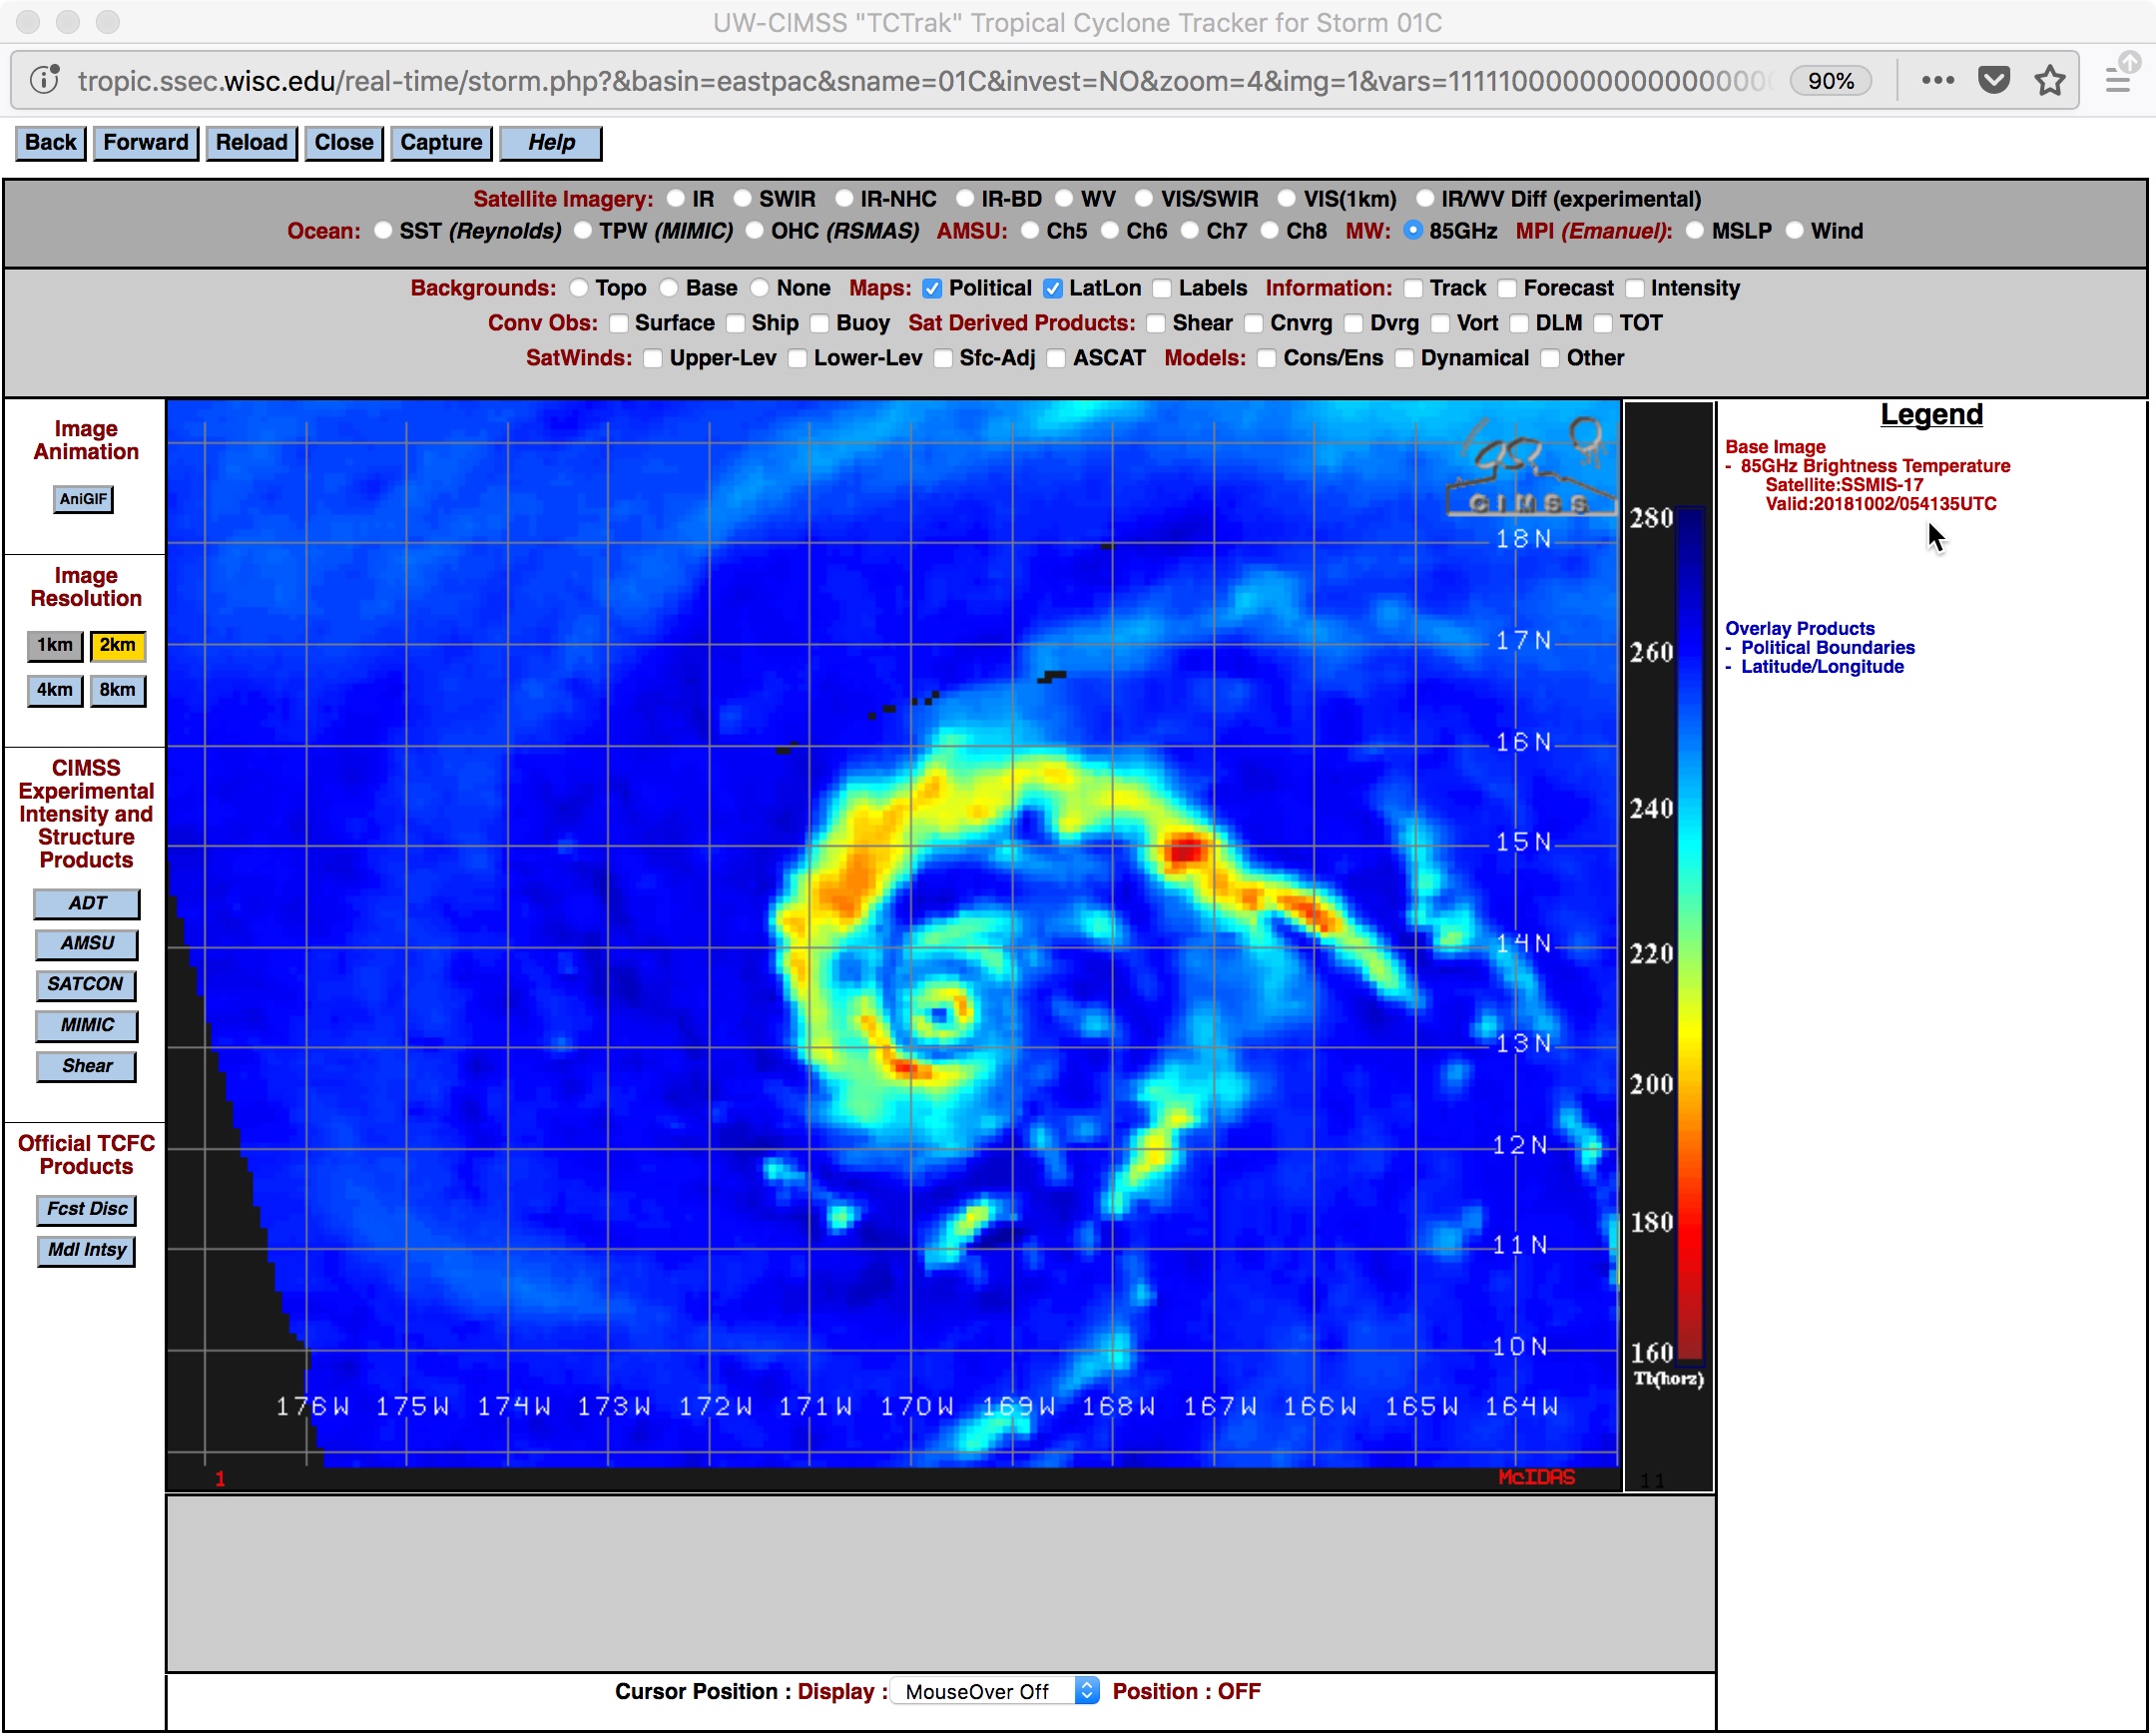The image size is (2156, 1735).
Task: Open the Help button
Action: [551, 143]
